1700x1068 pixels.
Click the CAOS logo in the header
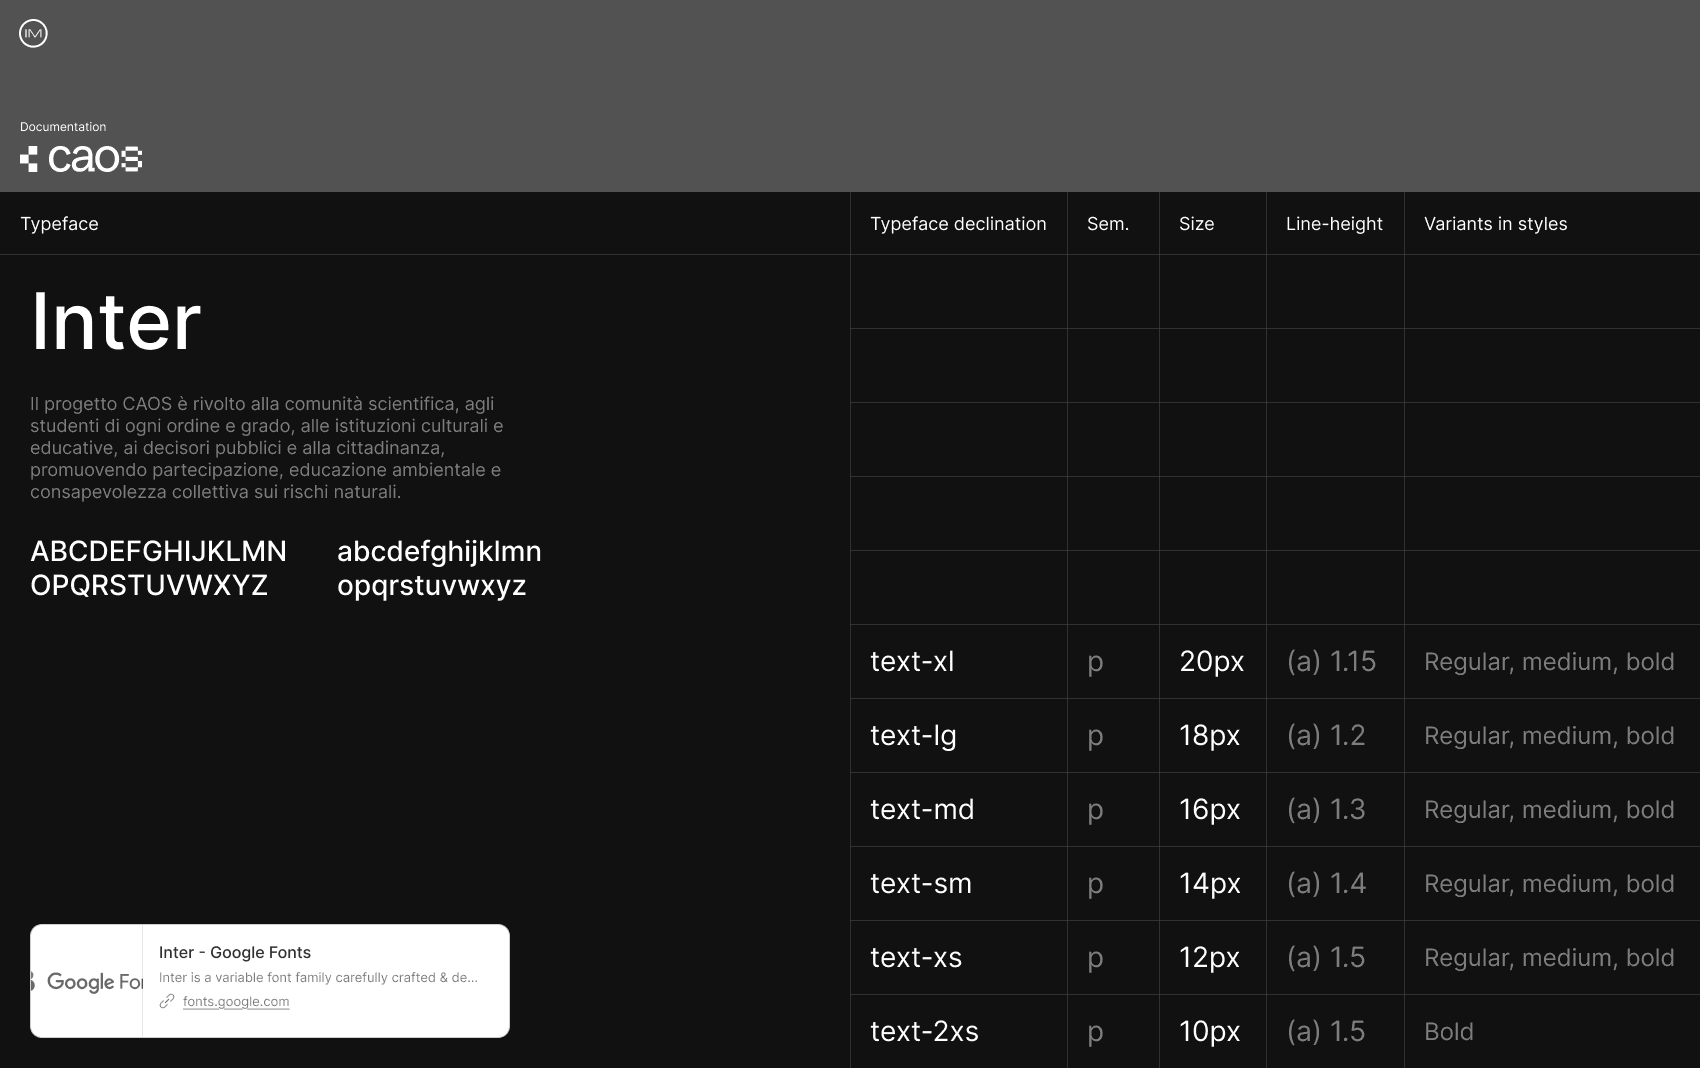pyautogui.click(x=81, y=159)
